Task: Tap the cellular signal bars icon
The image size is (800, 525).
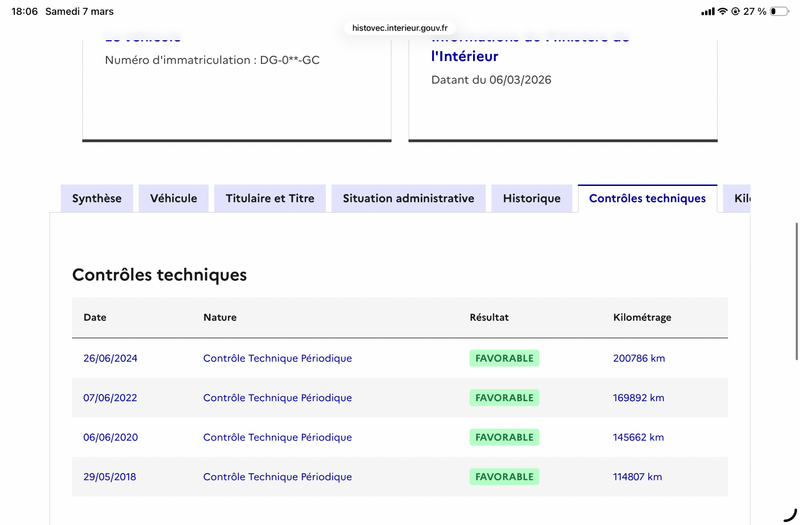Action: click(x=708, y=11)
